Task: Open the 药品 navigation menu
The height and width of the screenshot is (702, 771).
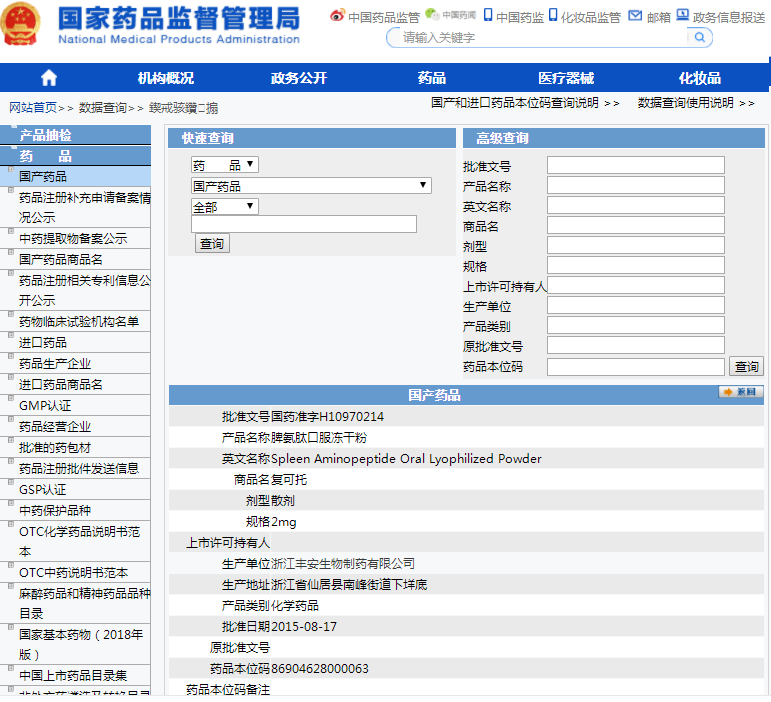Action: 432,78
